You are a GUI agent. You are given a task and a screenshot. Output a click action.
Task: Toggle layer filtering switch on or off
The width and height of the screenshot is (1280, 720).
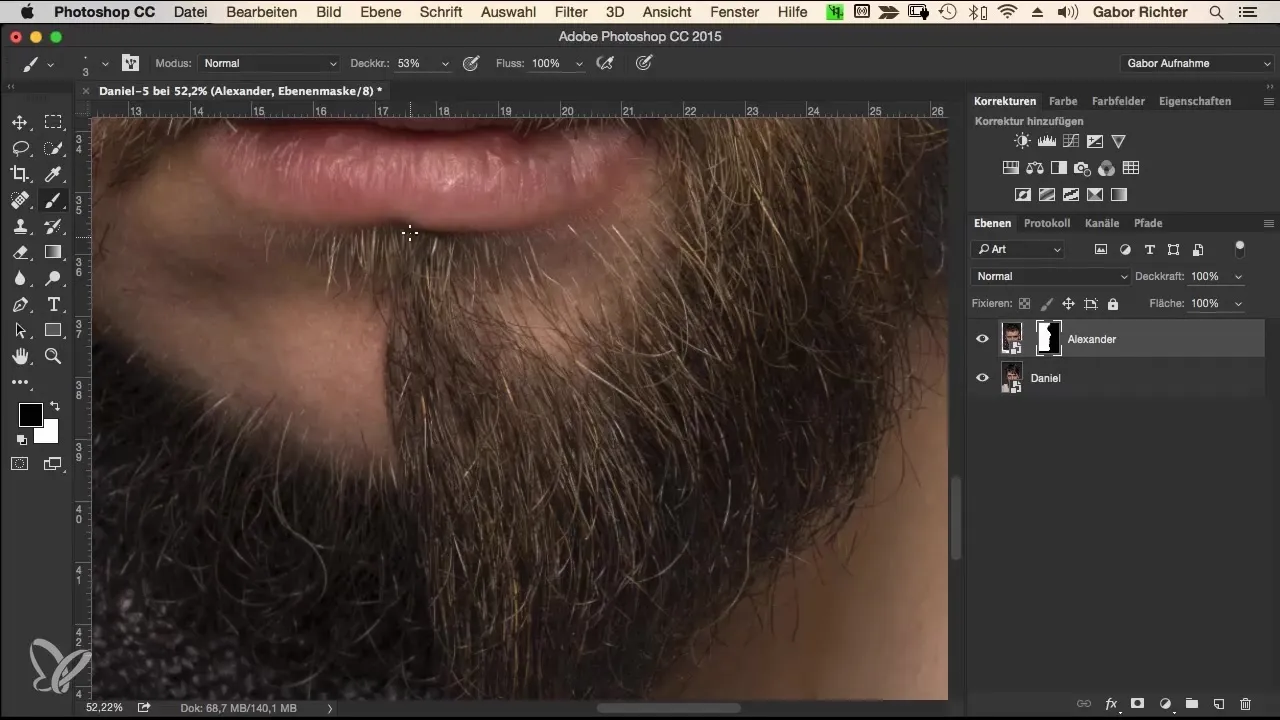coord(1240,248)
